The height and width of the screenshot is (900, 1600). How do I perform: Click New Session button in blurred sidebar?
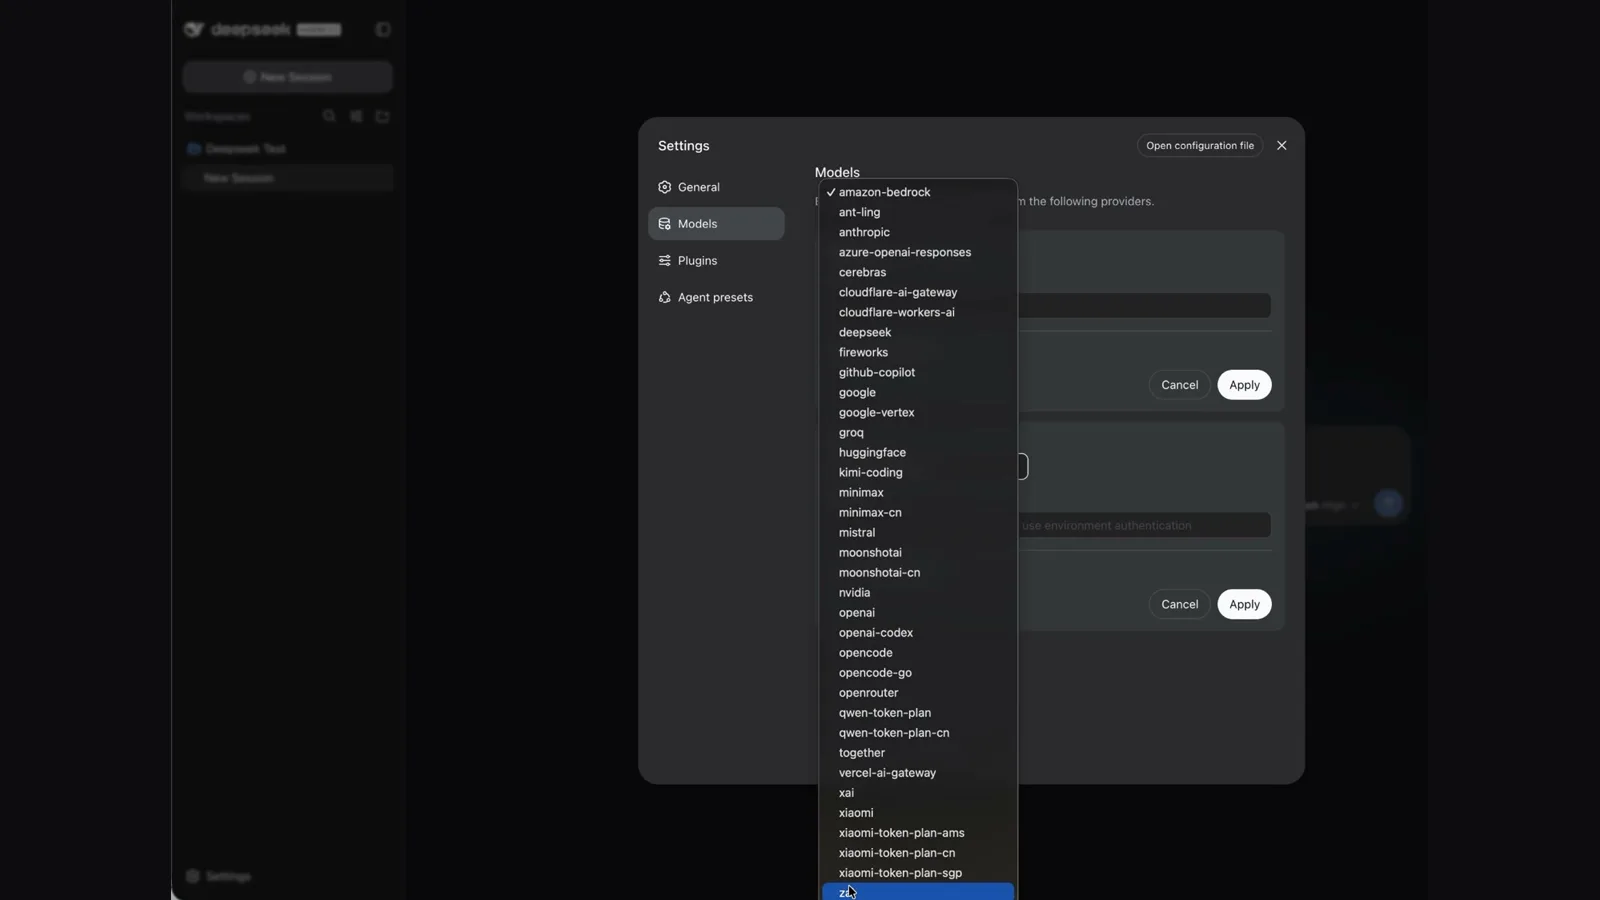point(287,77)
